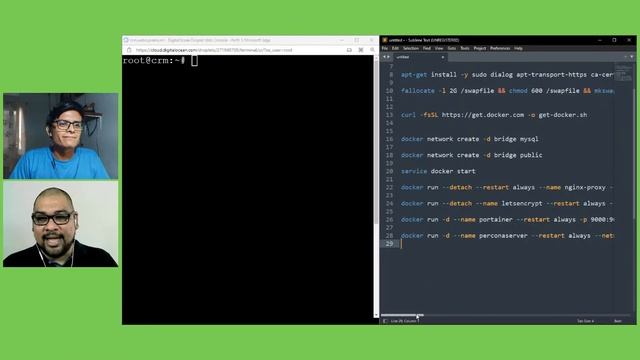Click line number 29 in the gutter
The image size is (640, 360).
coord(389,244)
